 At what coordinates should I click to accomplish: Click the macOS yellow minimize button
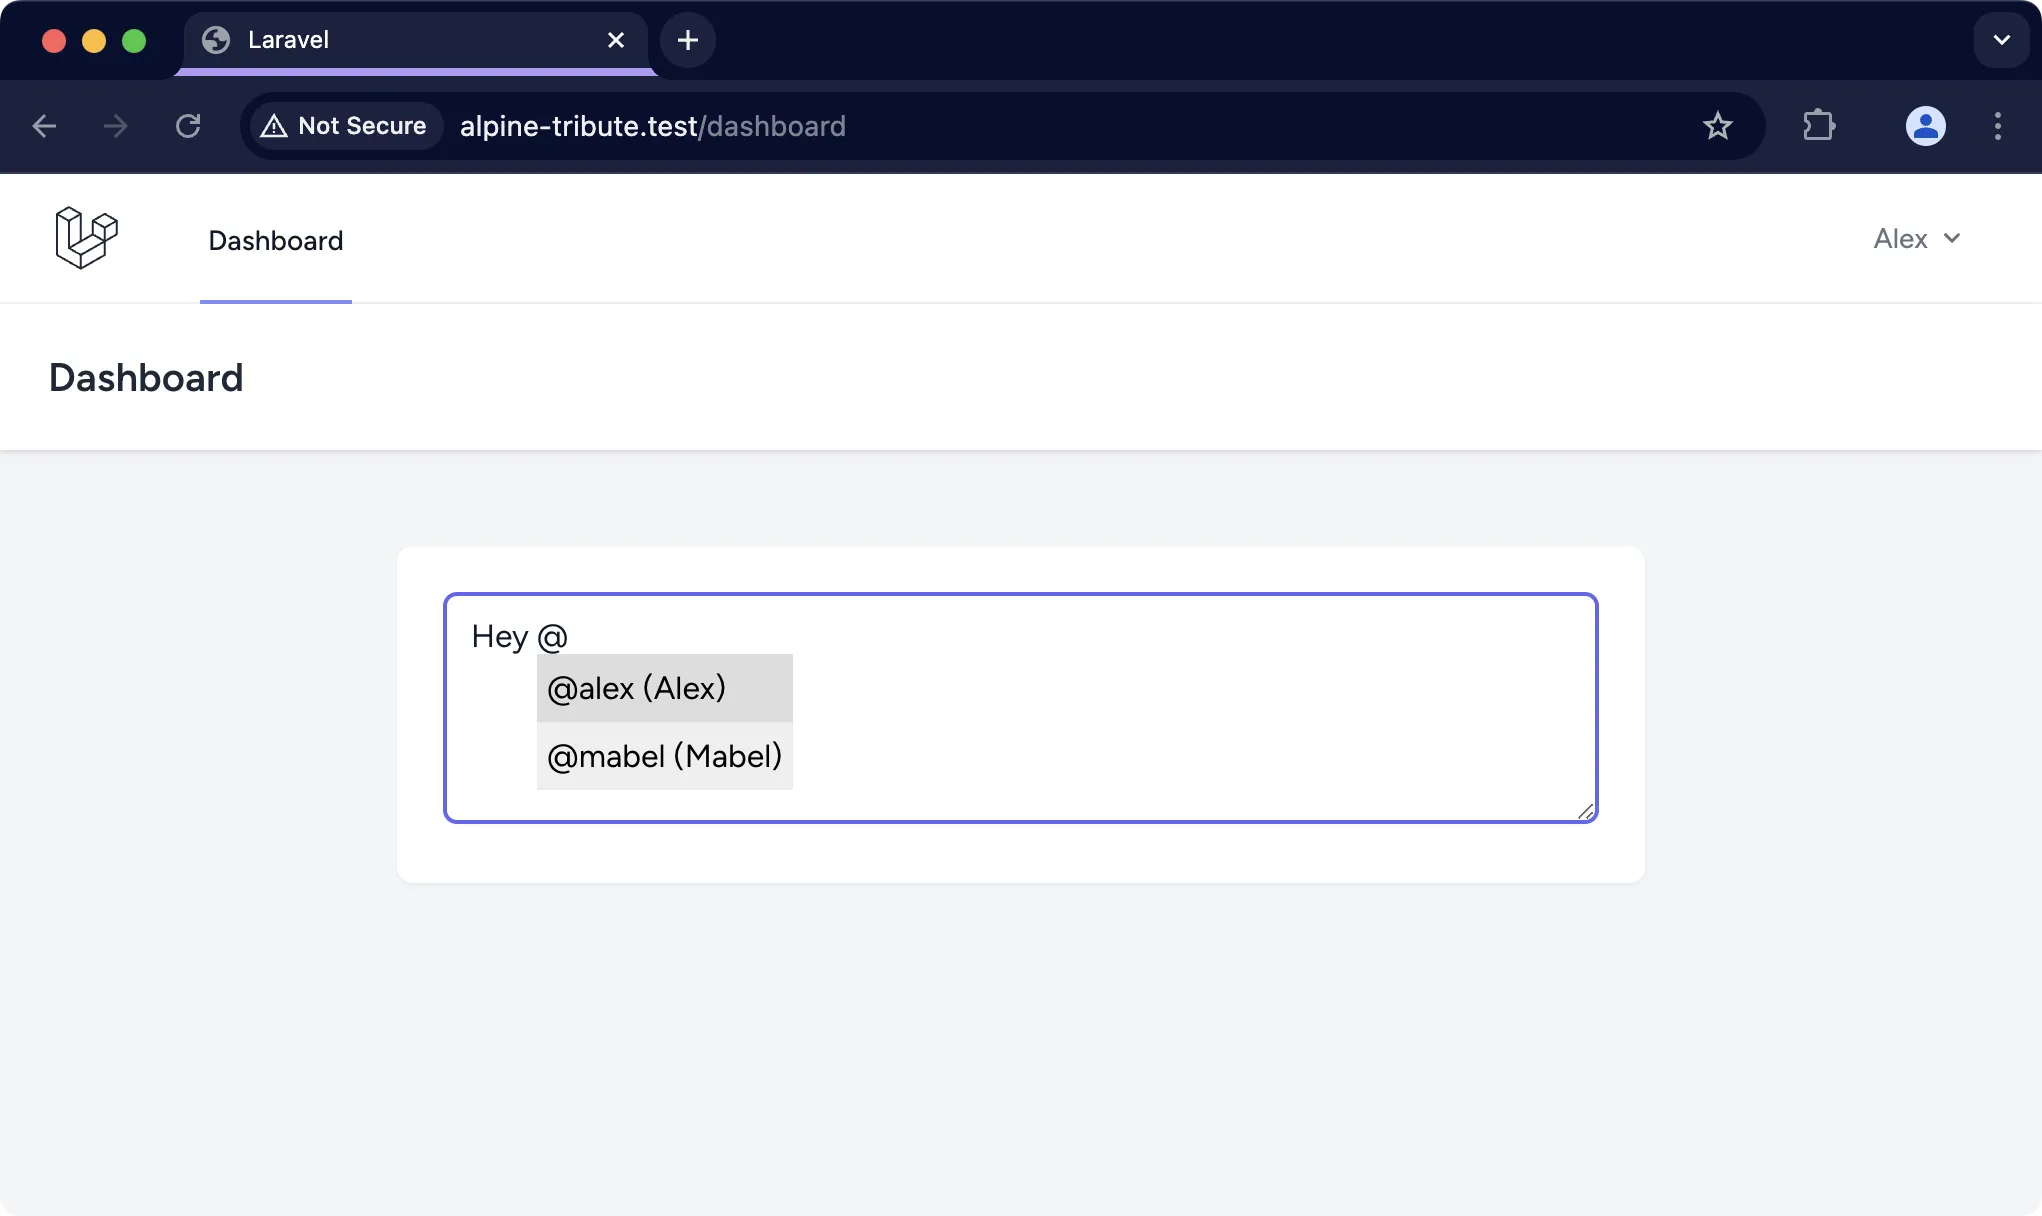click(x=94, y=41)
